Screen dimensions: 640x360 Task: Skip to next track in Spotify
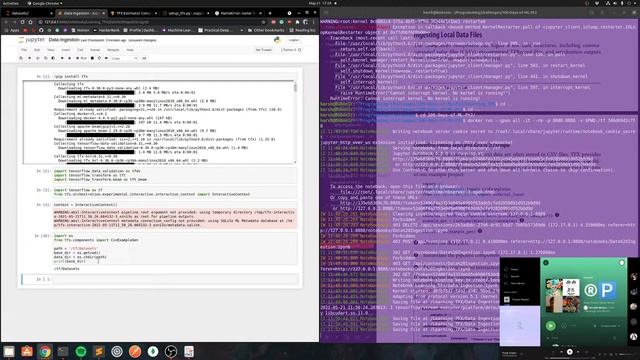click(x=578, y=351)
